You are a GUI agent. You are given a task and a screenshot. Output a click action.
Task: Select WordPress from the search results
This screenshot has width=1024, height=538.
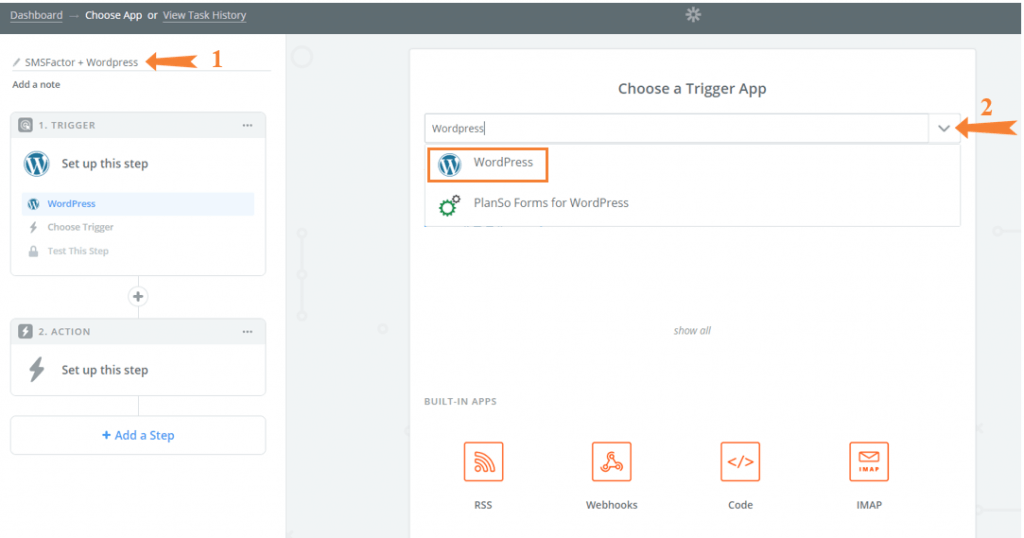click(487, 164)
